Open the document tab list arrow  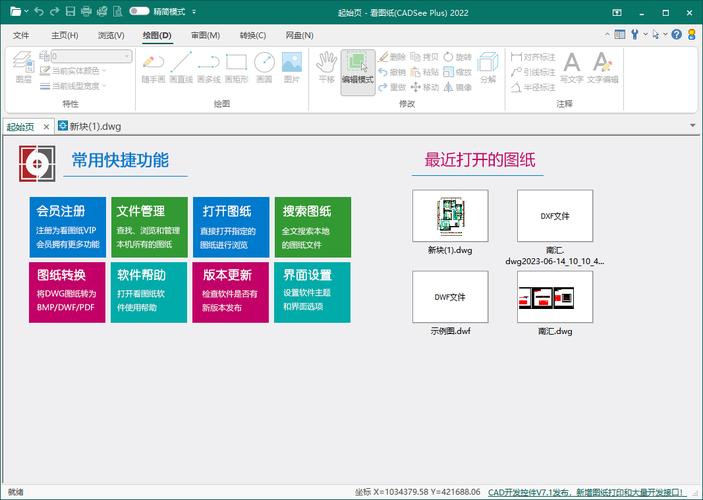tap(693, 126)
